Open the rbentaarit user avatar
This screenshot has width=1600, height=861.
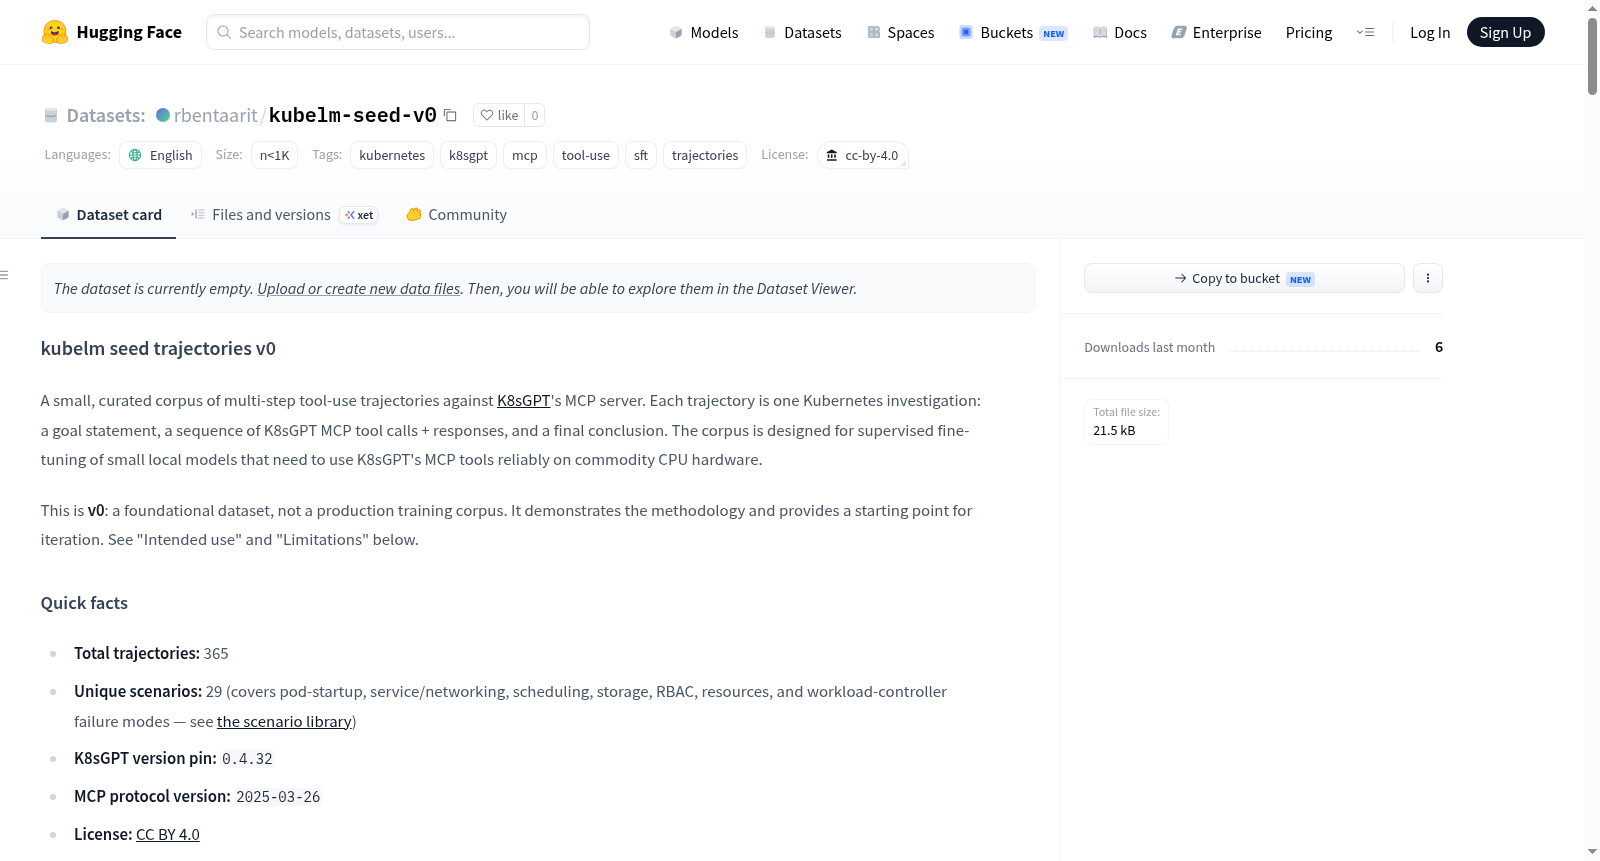pyautogui.click(x=163, y=115)
